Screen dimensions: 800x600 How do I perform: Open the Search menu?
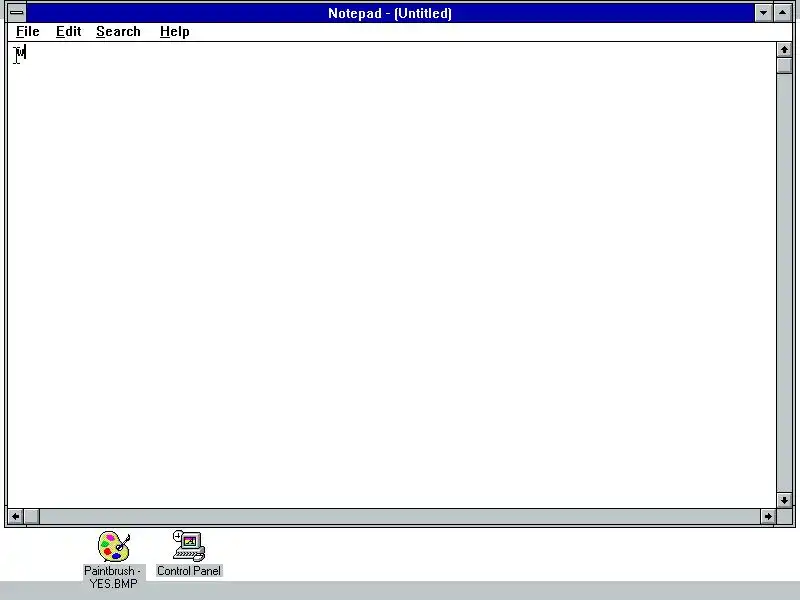click(118, 32)
